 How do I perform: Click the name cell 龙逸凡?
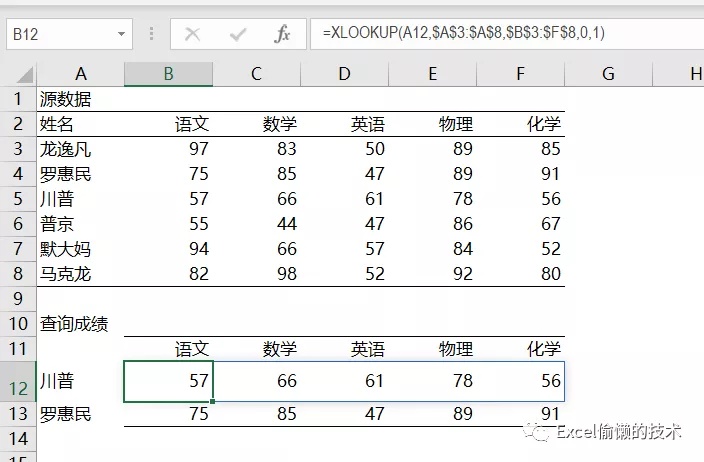[80, 149]
